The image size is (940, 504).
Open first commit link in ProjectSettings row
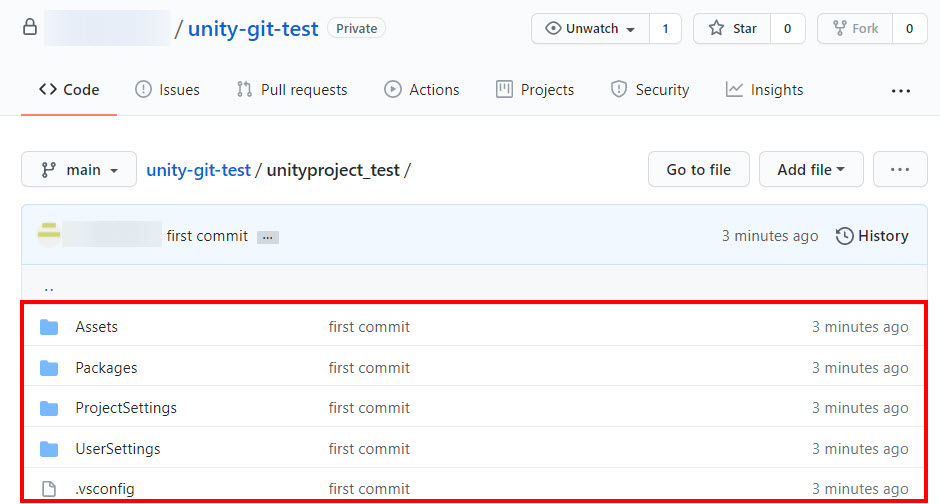click(369, 408)
